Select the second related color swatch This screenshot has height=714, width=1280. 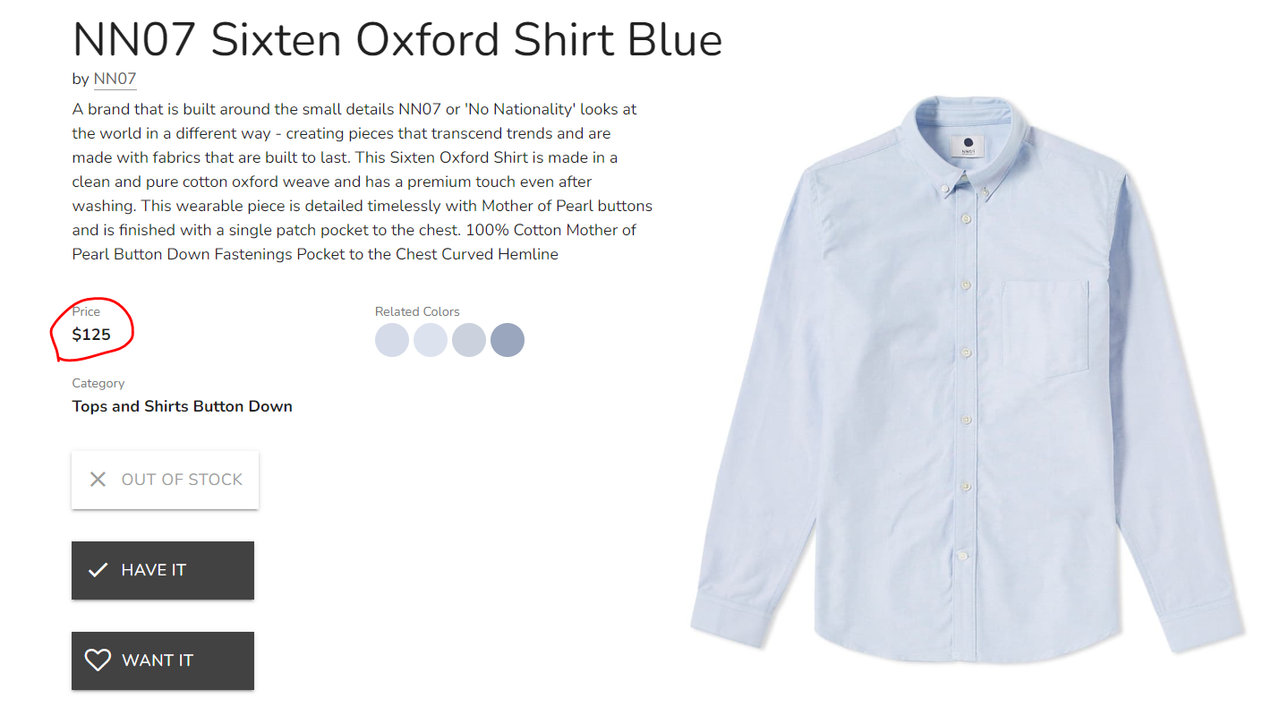(430, 340)
